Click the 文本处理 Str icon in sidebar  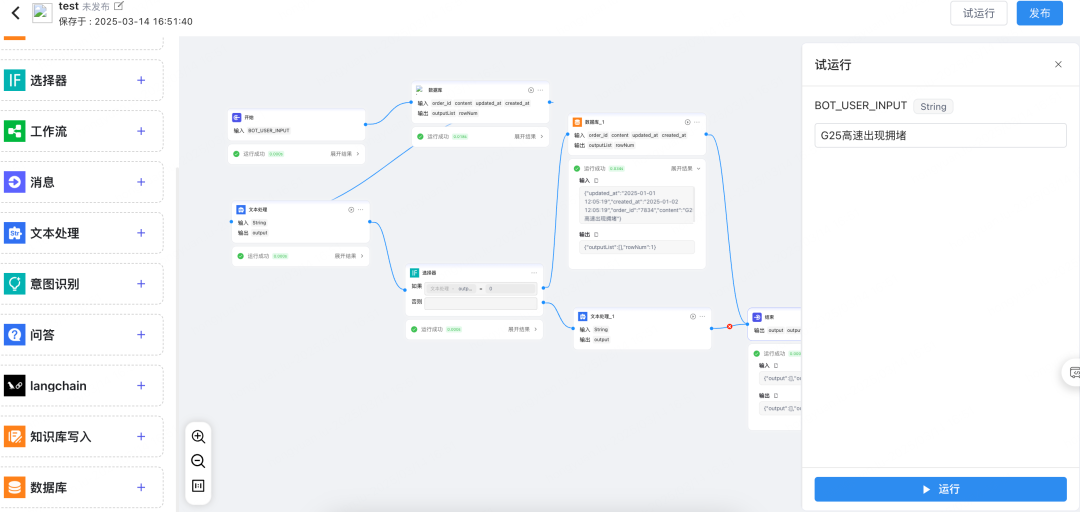pos(14,233)
